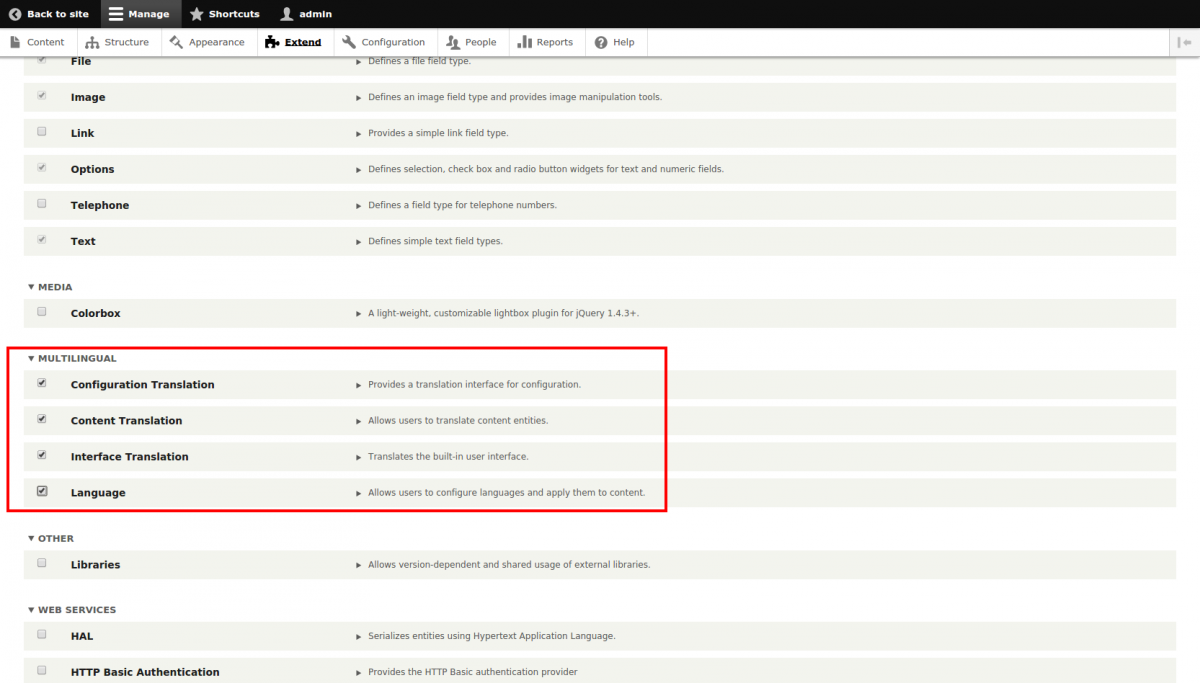Viewport: 1200px width, 683px height.
Task: Click the Back to site arrow icon
Action: (15, 14)
